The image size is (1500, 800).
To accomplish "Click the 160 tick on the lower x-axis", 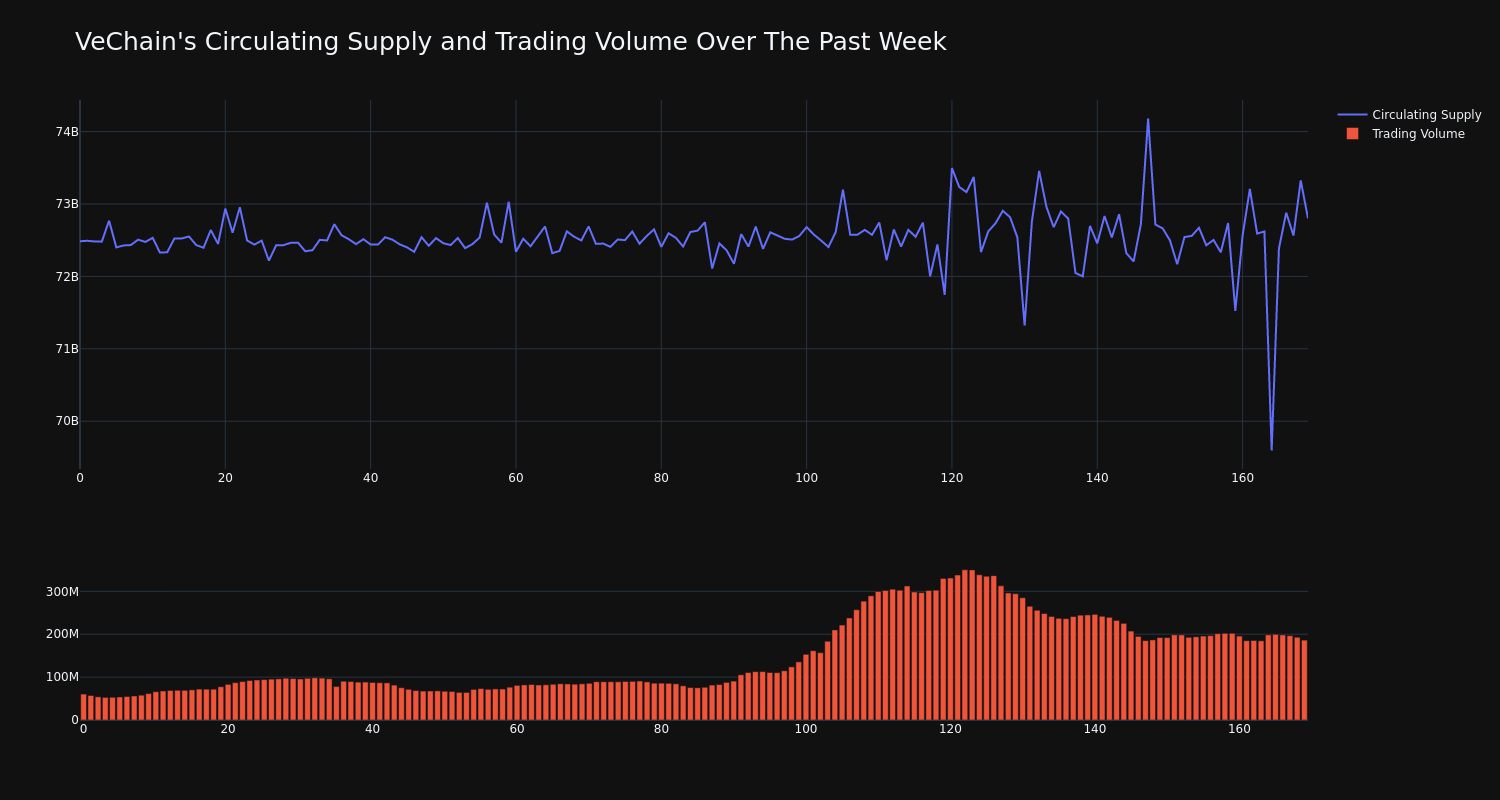I will click(x=1239, y=730).
